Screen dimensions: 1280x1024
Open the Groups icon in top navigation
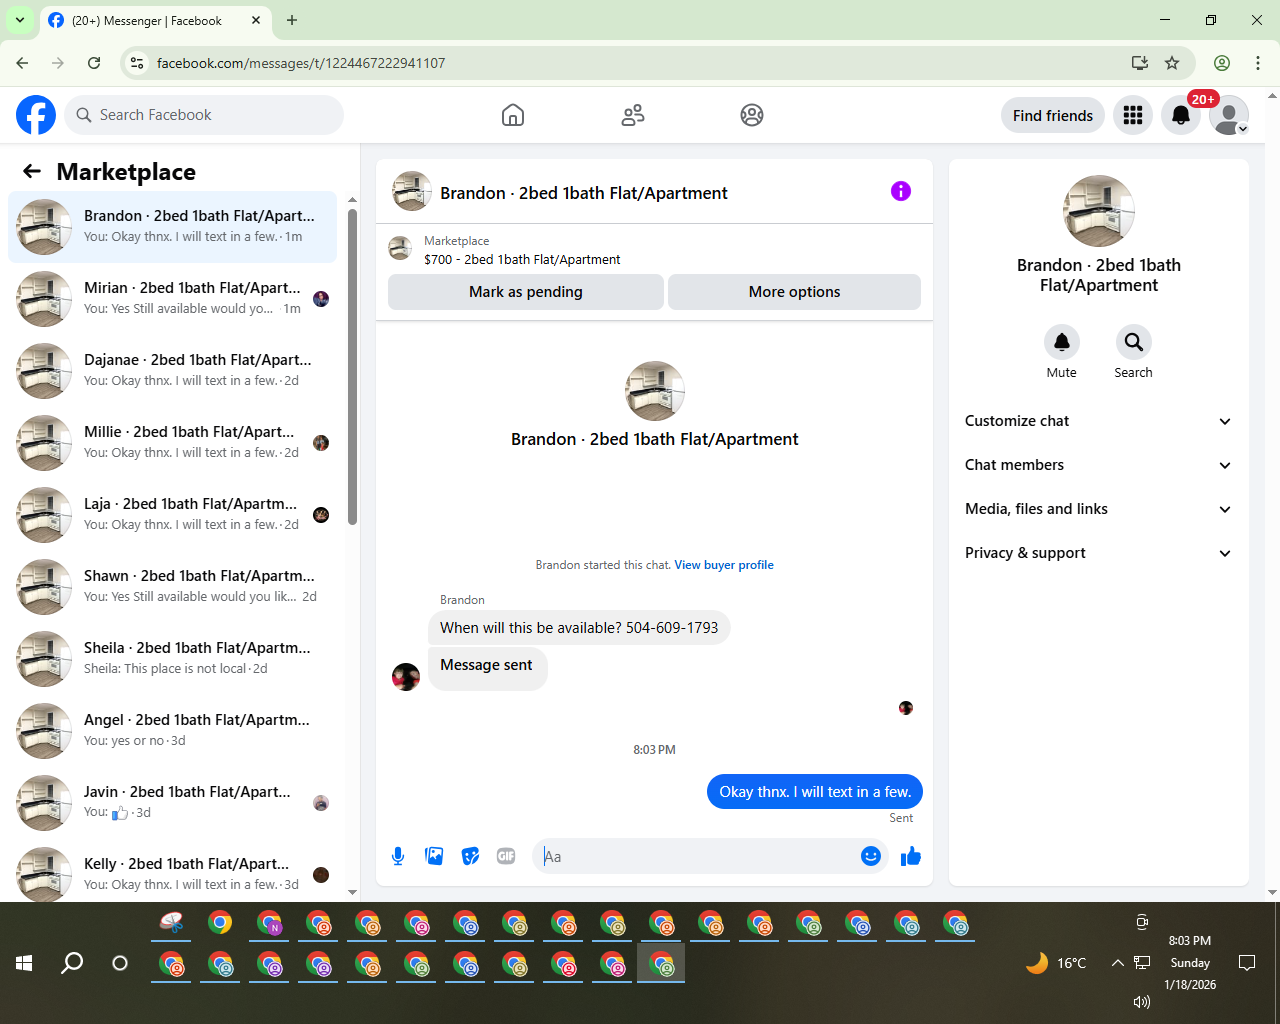pyautogui.click(x=752, y=115)
